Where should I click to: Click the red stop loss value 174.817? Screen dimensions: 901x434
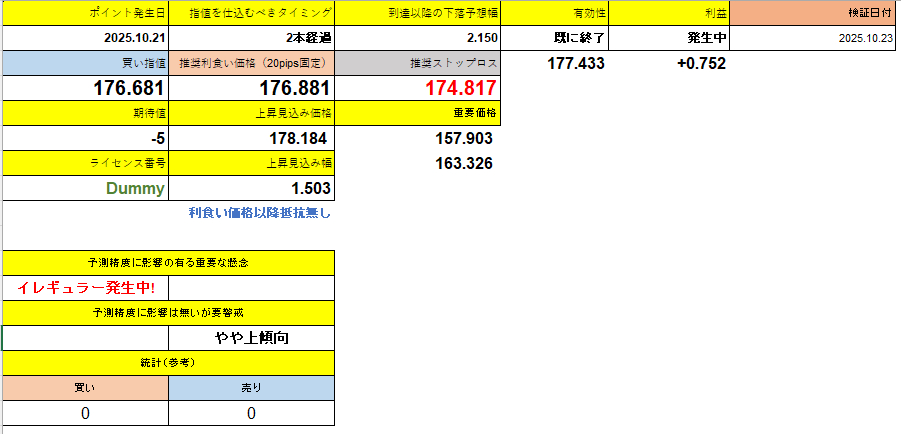coord(418,88)
